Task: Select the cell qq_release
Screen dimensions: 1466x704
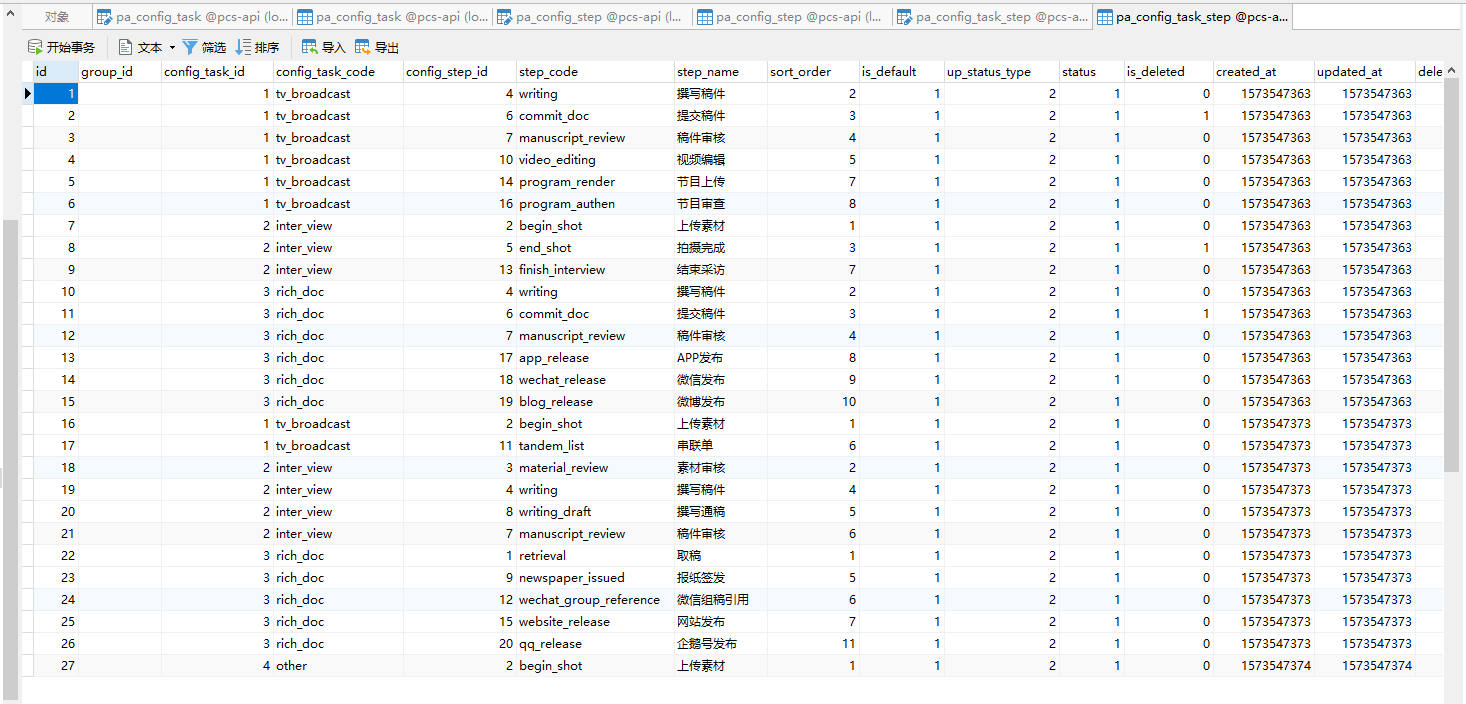Action: pyautogui.click(x=595, y=644)
